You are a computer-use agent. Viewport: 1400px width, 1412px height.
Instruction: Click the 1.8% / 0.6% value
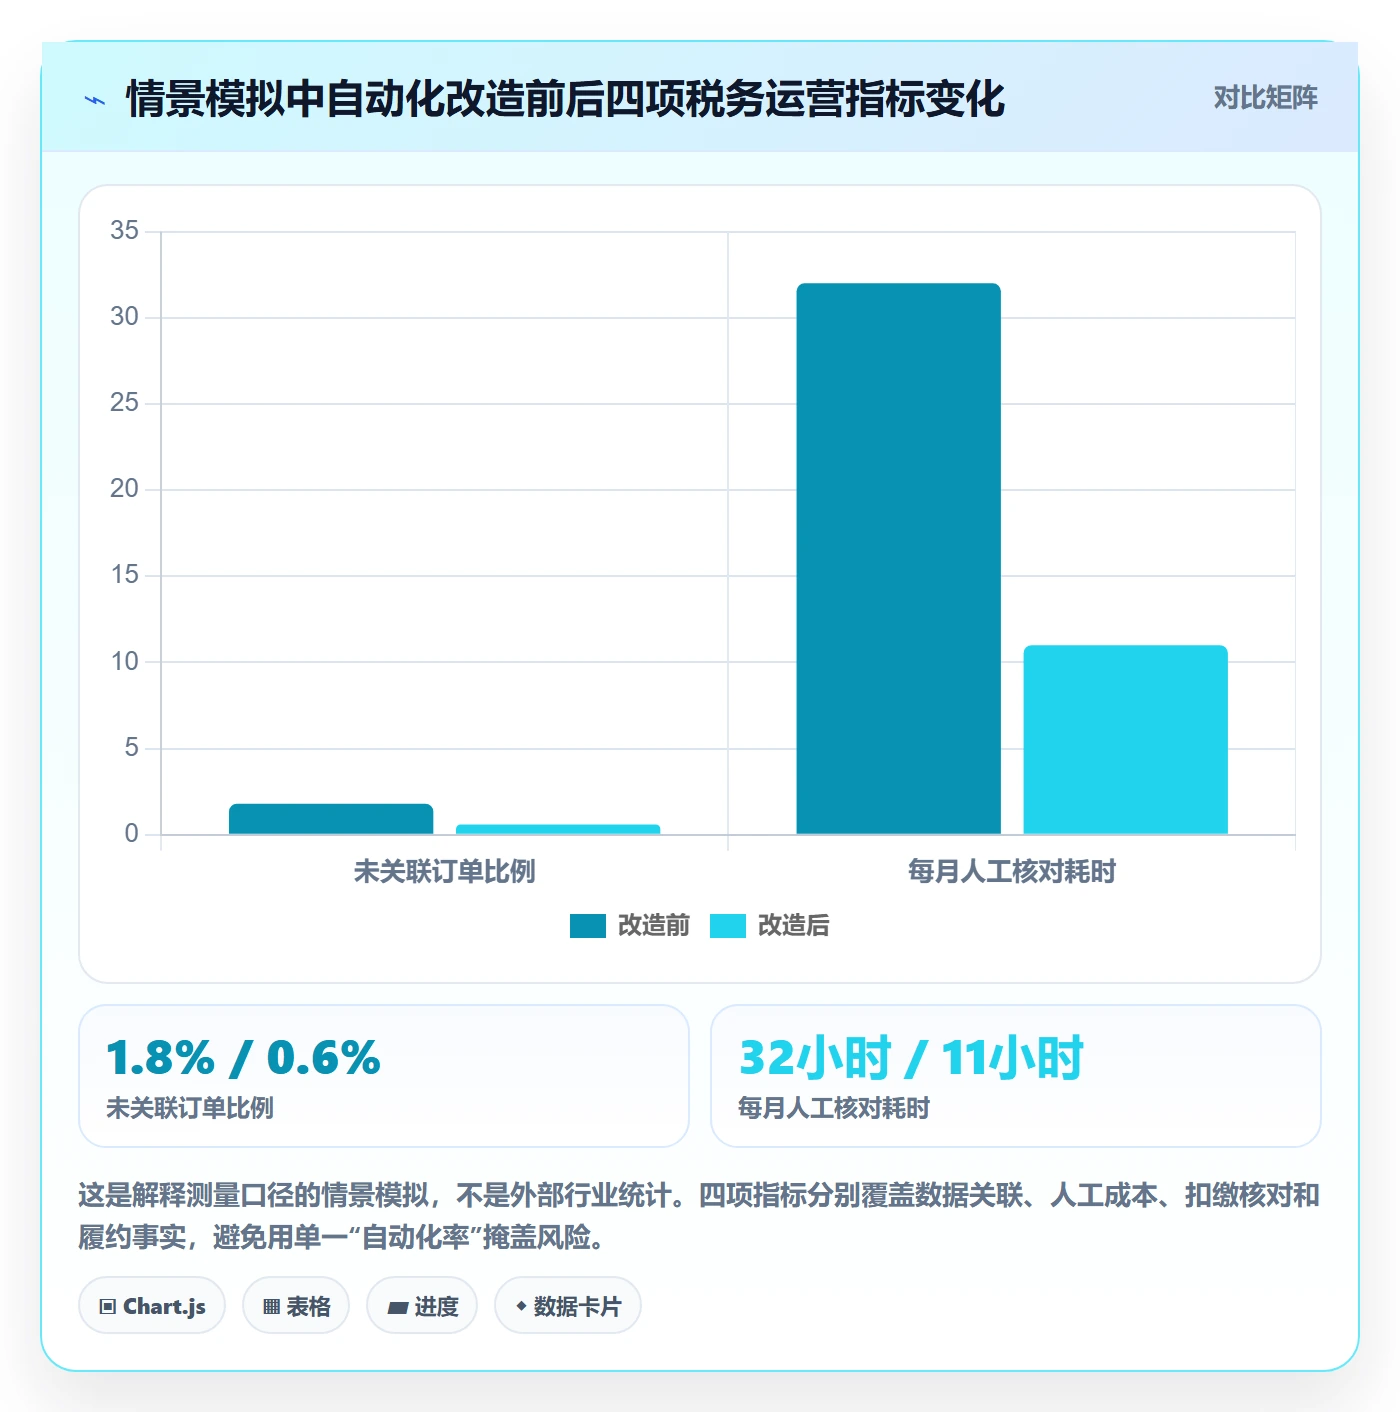point(244,1058)
